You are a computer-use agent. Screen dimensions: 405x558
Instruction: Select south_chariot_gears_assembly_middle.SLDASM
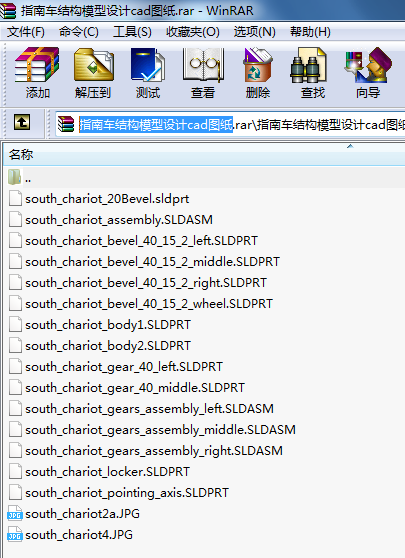(x=161, y=430)
